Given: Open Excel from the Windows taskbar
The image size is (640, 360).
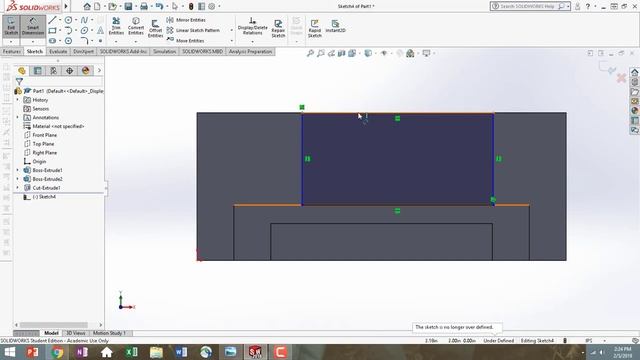Looking at the screenshot, I should pyautogui.click(x=131, y=352).
